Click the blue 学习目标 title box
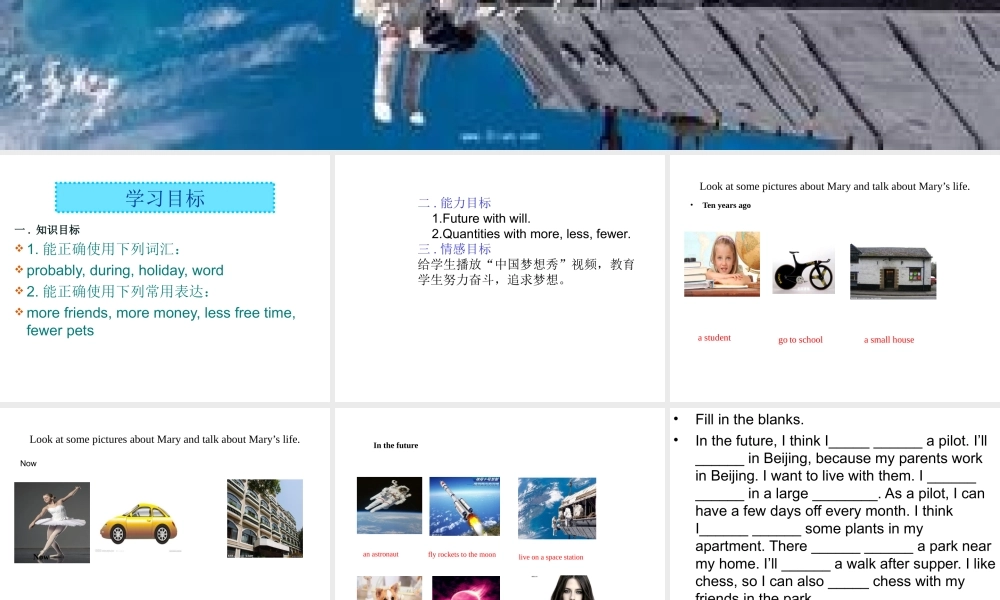This screenshot has height=600, width=1000. pos(165,198)
